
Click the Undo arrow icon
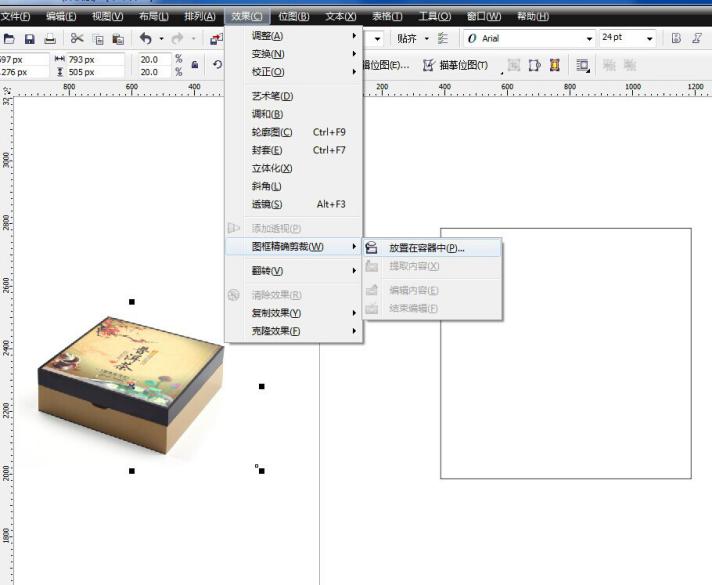pos(146,39)
